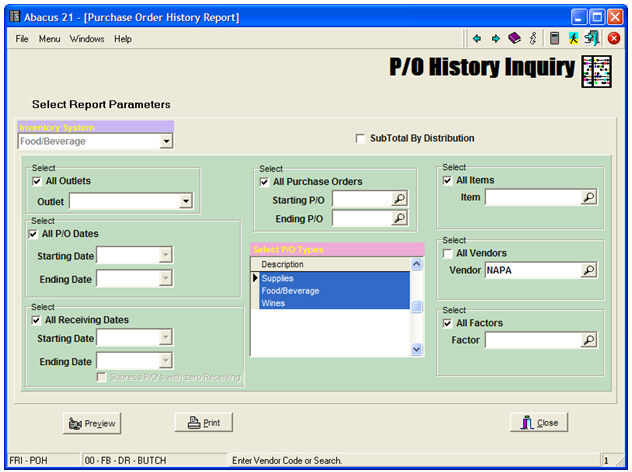Click the Starting P/O search magnifier
This screenshot has width=632, height=472.
(x=400, y=199)
